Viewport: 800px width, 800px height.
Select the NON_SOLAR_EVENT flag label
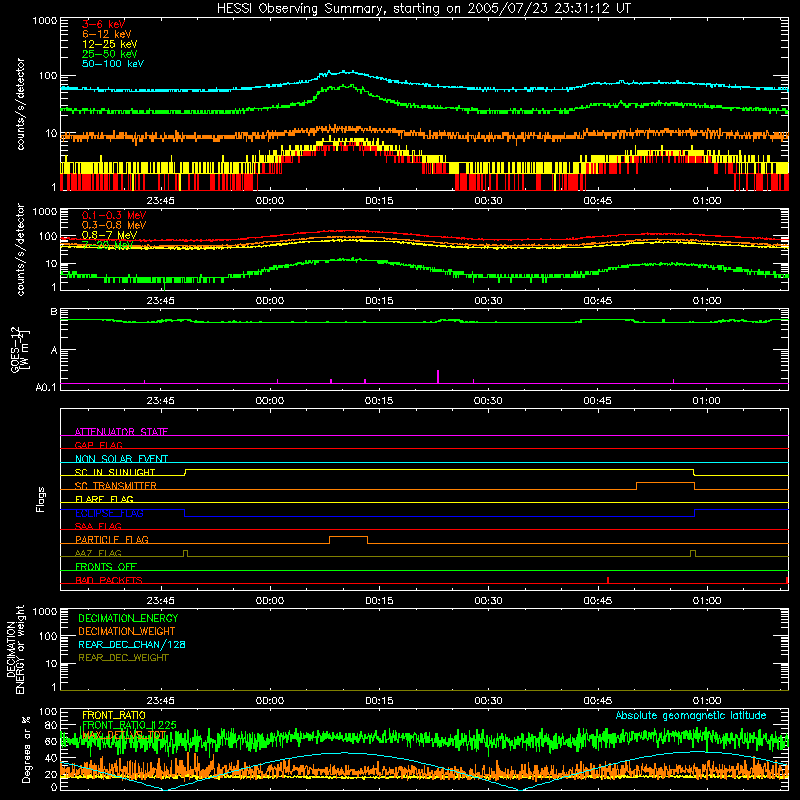click(121, 459)
